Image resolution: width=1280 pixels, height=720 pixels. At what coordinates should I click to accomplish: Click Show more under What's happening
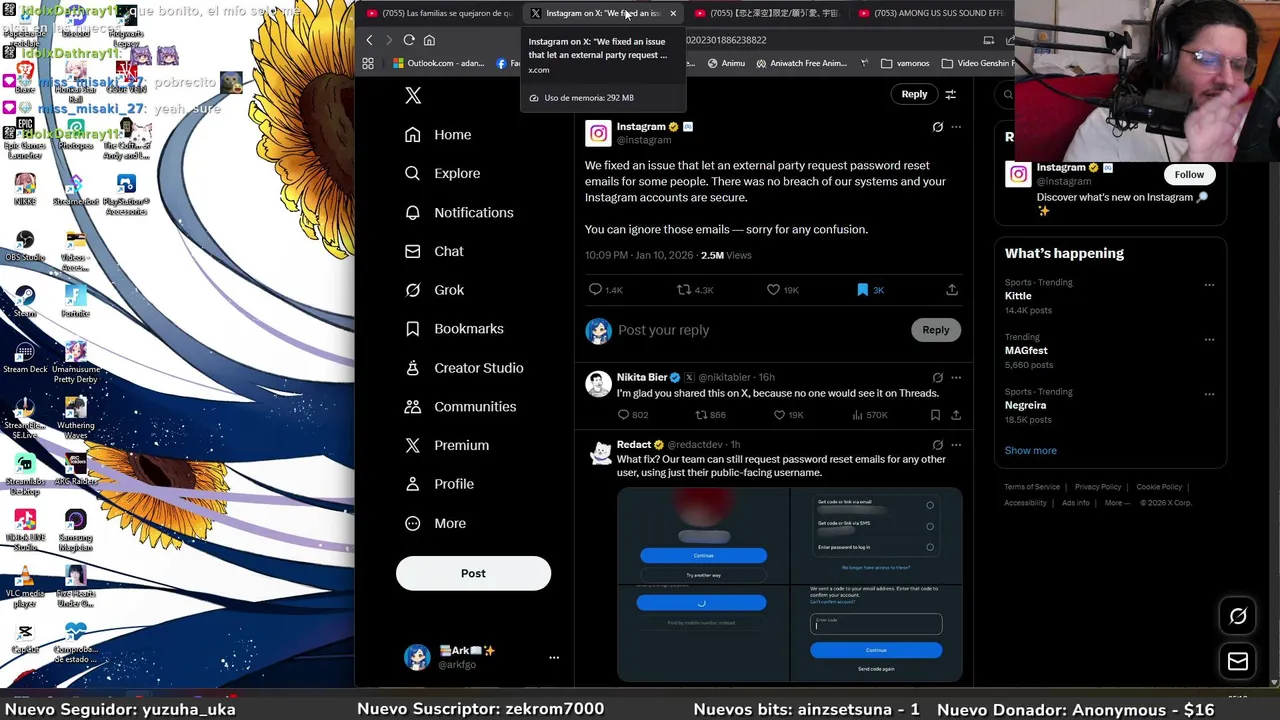tap(1030, 450)
